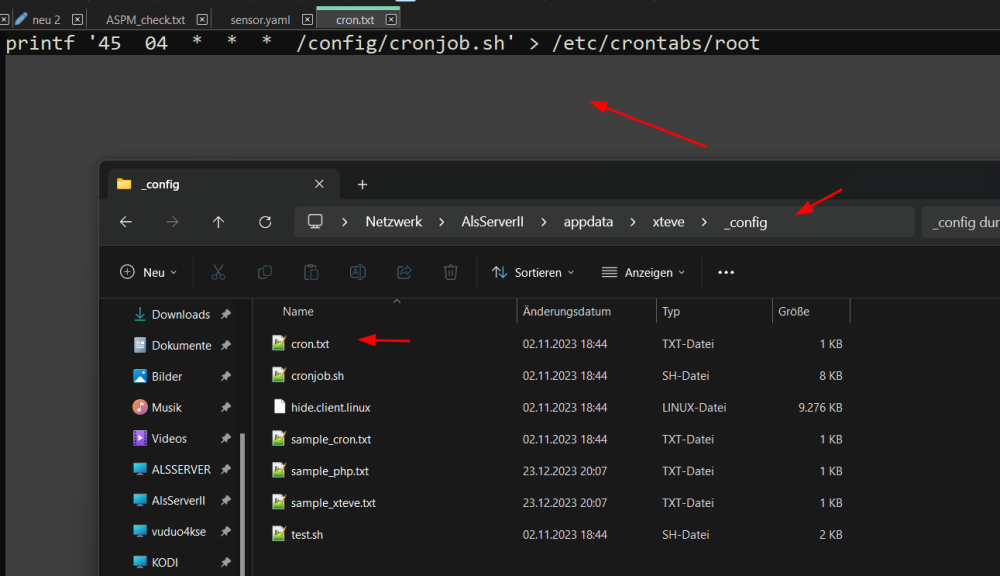Go up one folder level
The height and width of the screenshot is (576, 1000).
pos(218,222)
